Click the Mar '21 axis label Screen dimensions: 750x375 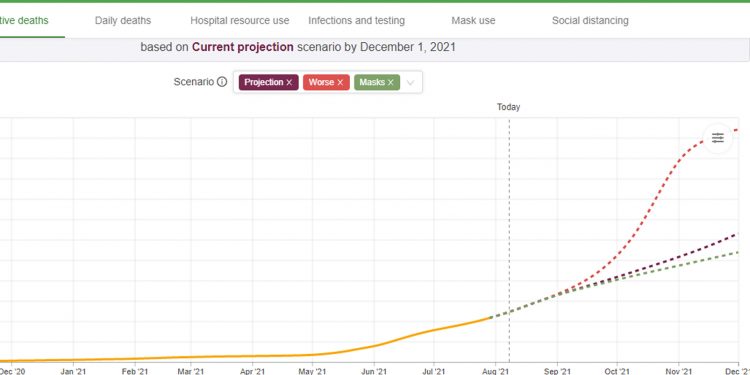coord(191,371)
